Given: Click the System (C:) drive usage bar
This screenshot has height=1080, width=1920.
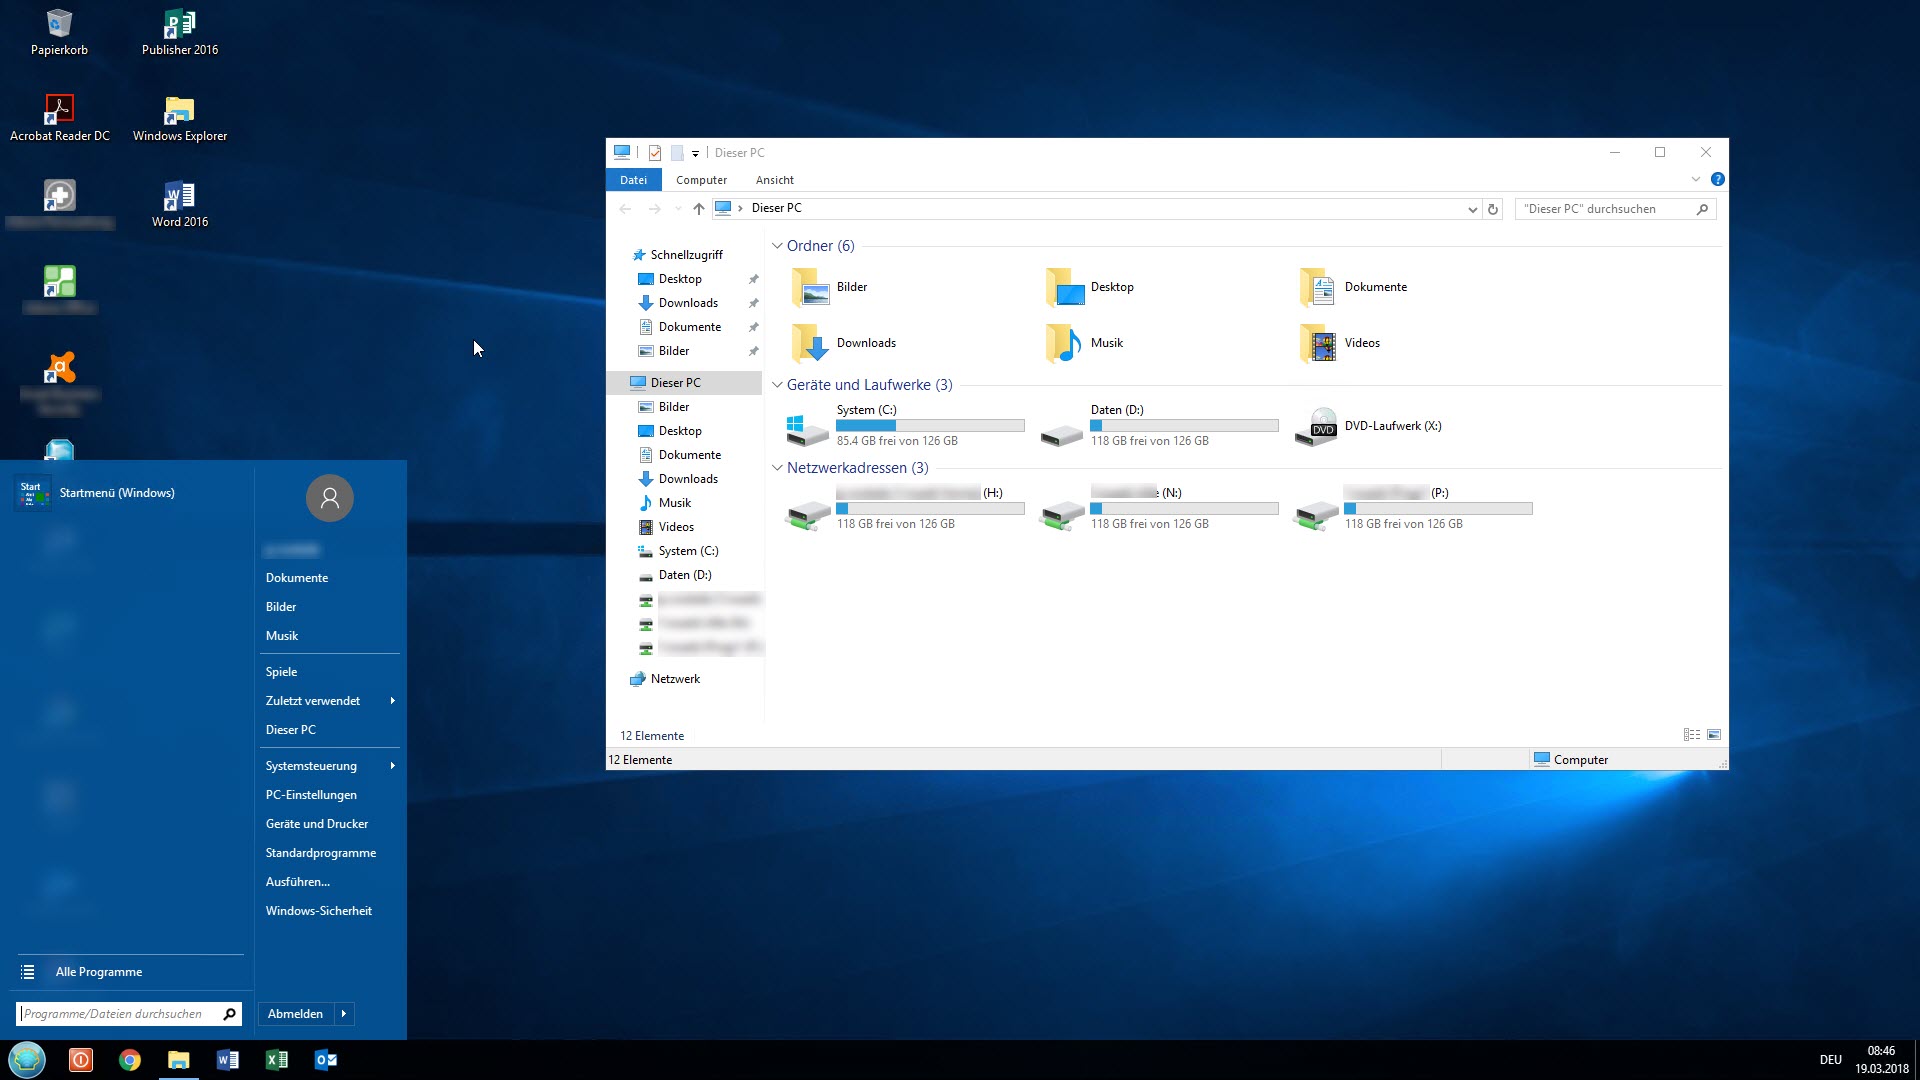Looking at the screenshot, I should tap(930, 426).
